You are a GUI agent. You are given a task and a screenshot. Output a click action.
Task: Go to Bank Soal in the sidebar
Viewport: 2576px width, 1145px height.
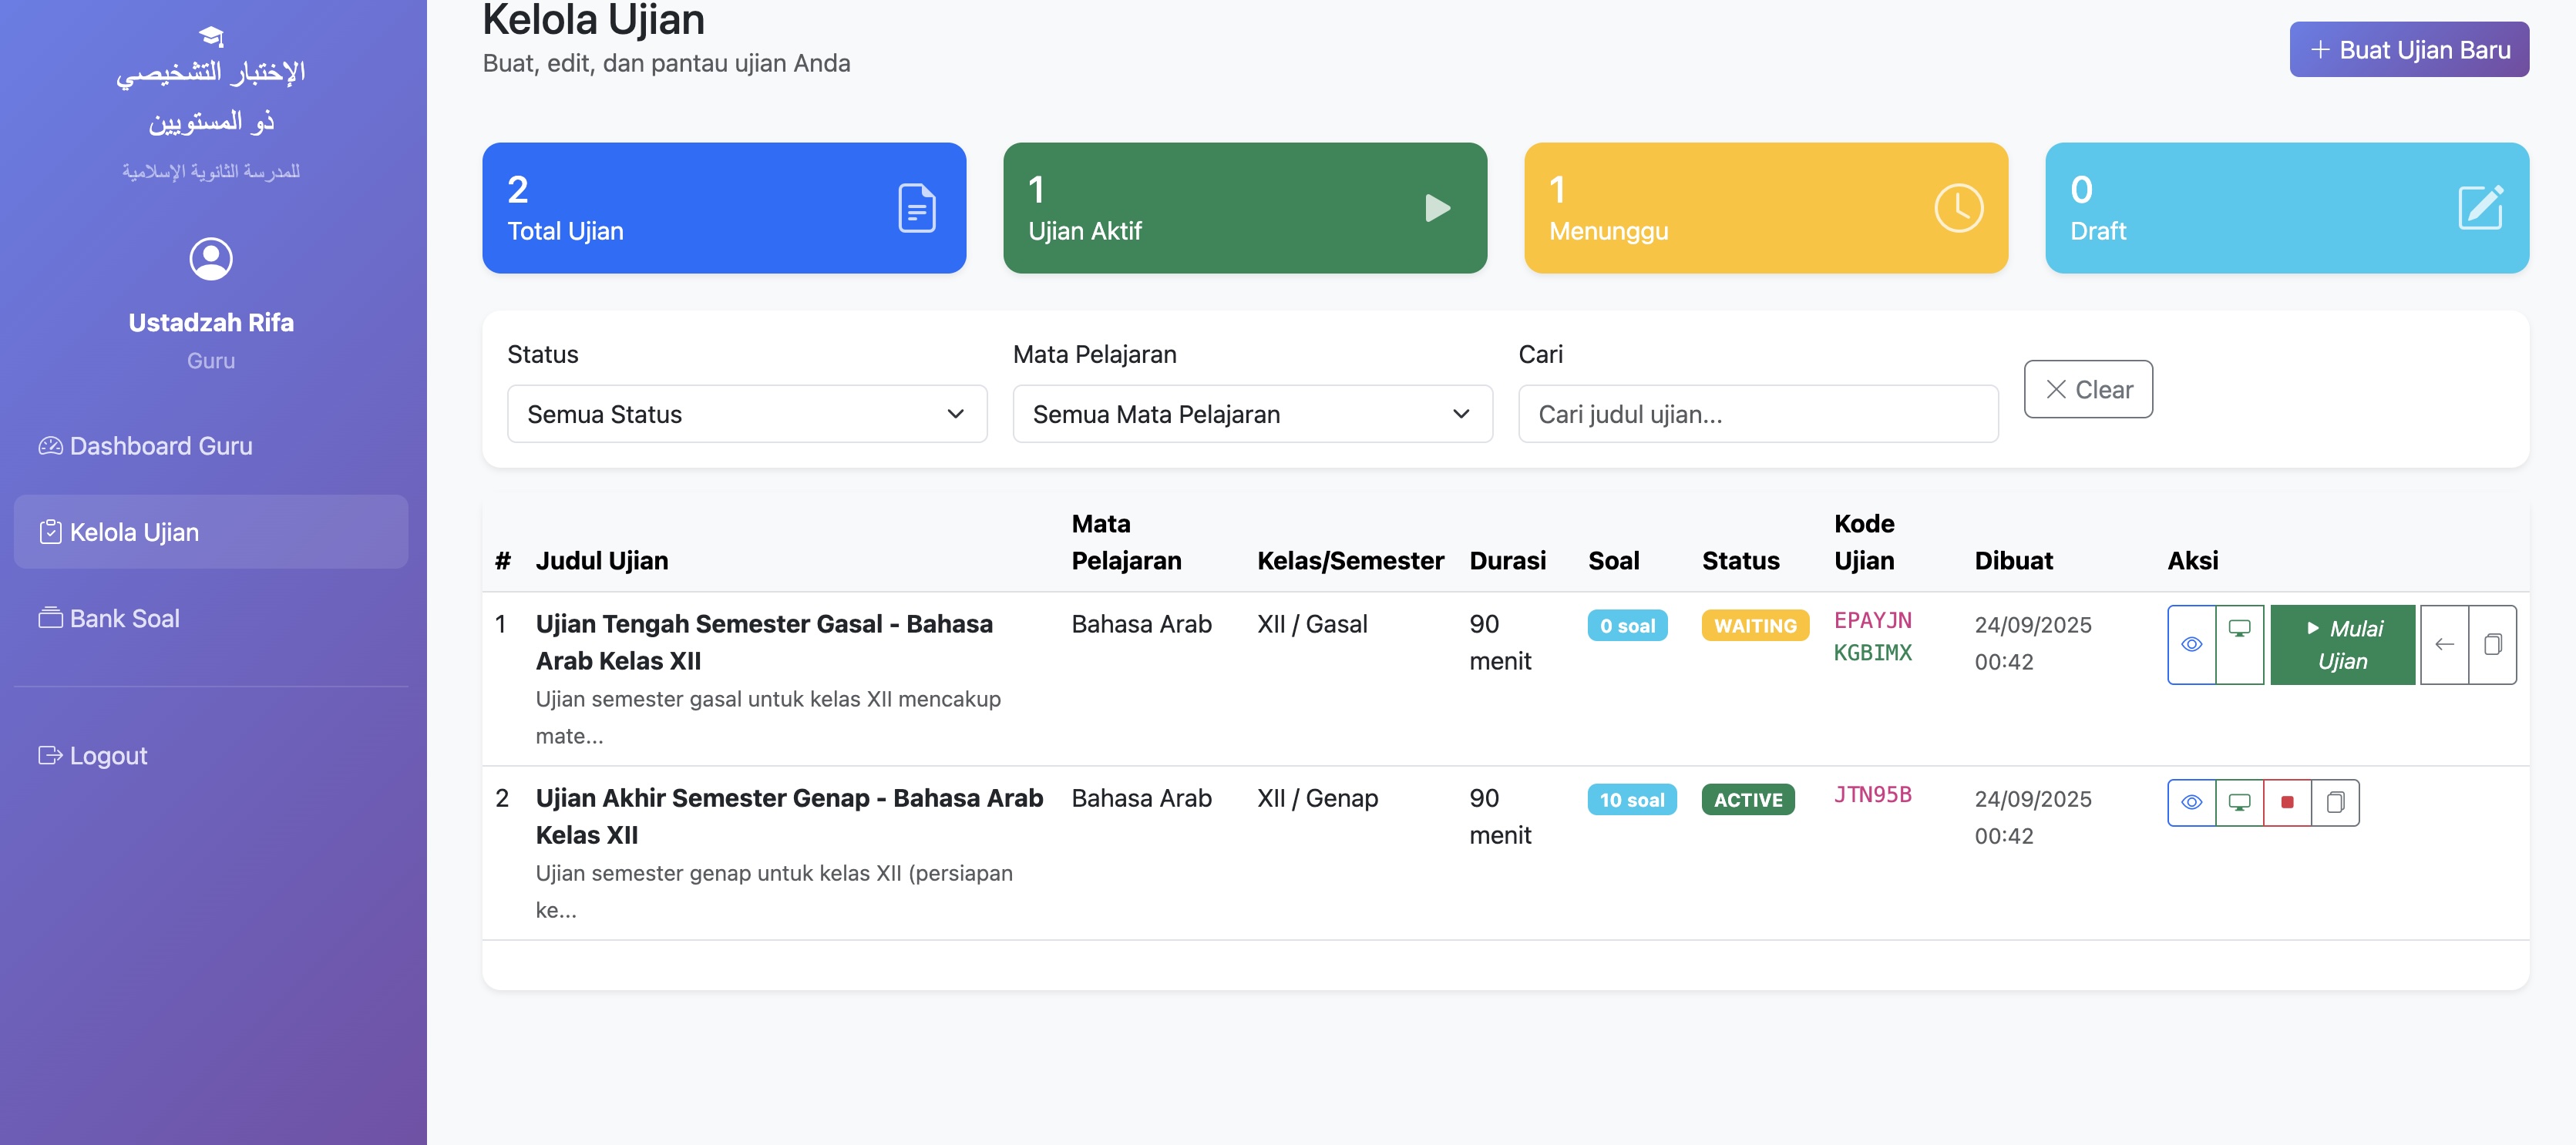(124, 618)
